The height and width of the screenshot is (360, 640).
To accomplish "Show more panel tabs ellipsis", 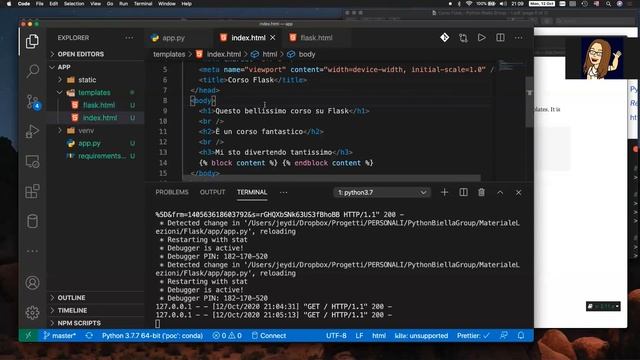I will click(x=284, y=192).
